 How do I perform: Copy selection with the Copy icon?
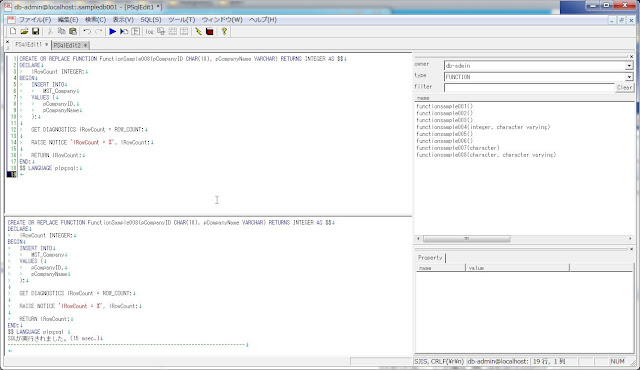tap(62, 31)
